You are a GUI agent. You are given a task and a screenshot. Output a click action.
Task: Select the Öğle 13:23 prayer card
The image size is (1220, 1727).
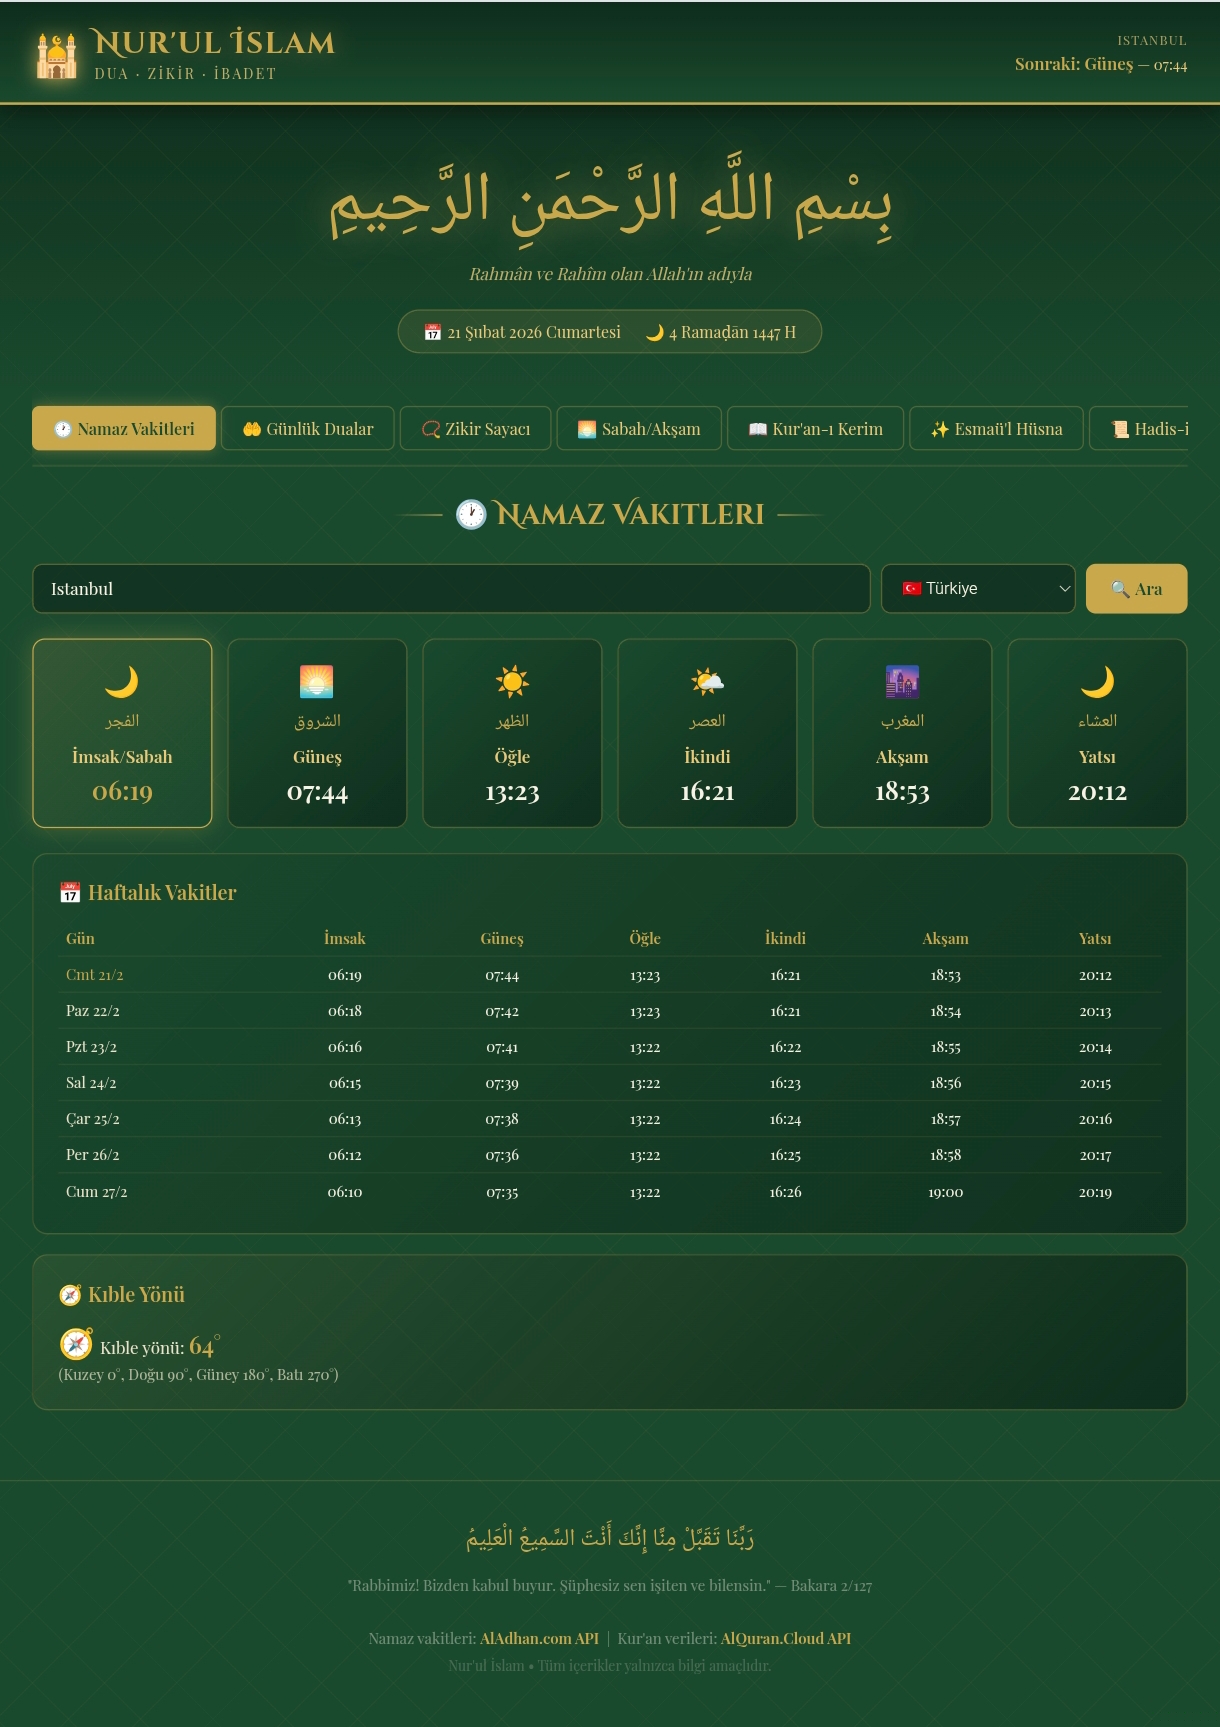(x=512, y=733)
